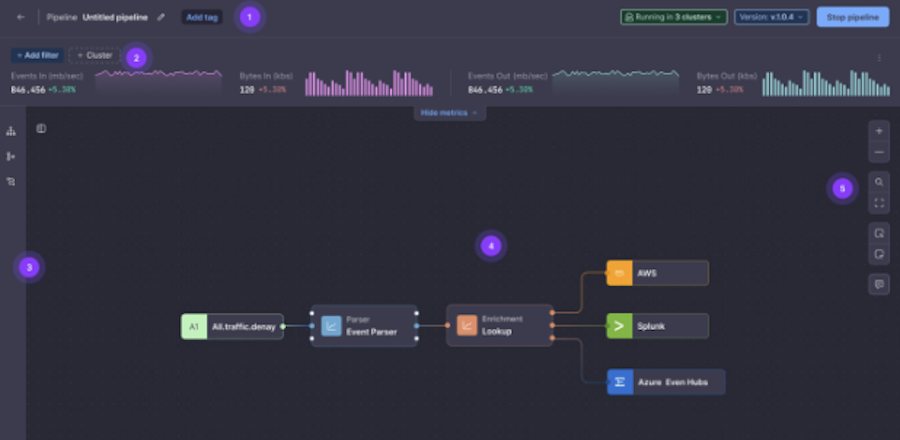
Task: Click the Lookup enrichment chart icon
Action: pyautogui.click(x=467, y=325)
